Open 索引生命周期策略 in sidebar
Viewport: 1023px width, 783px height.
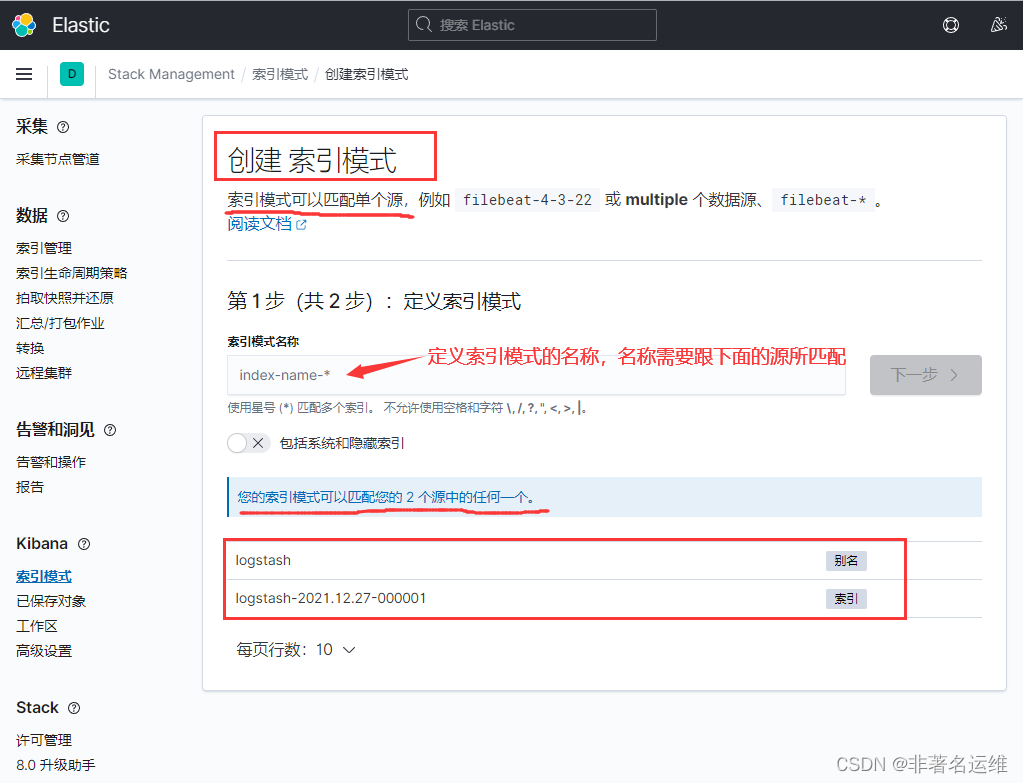coord(72,273)
